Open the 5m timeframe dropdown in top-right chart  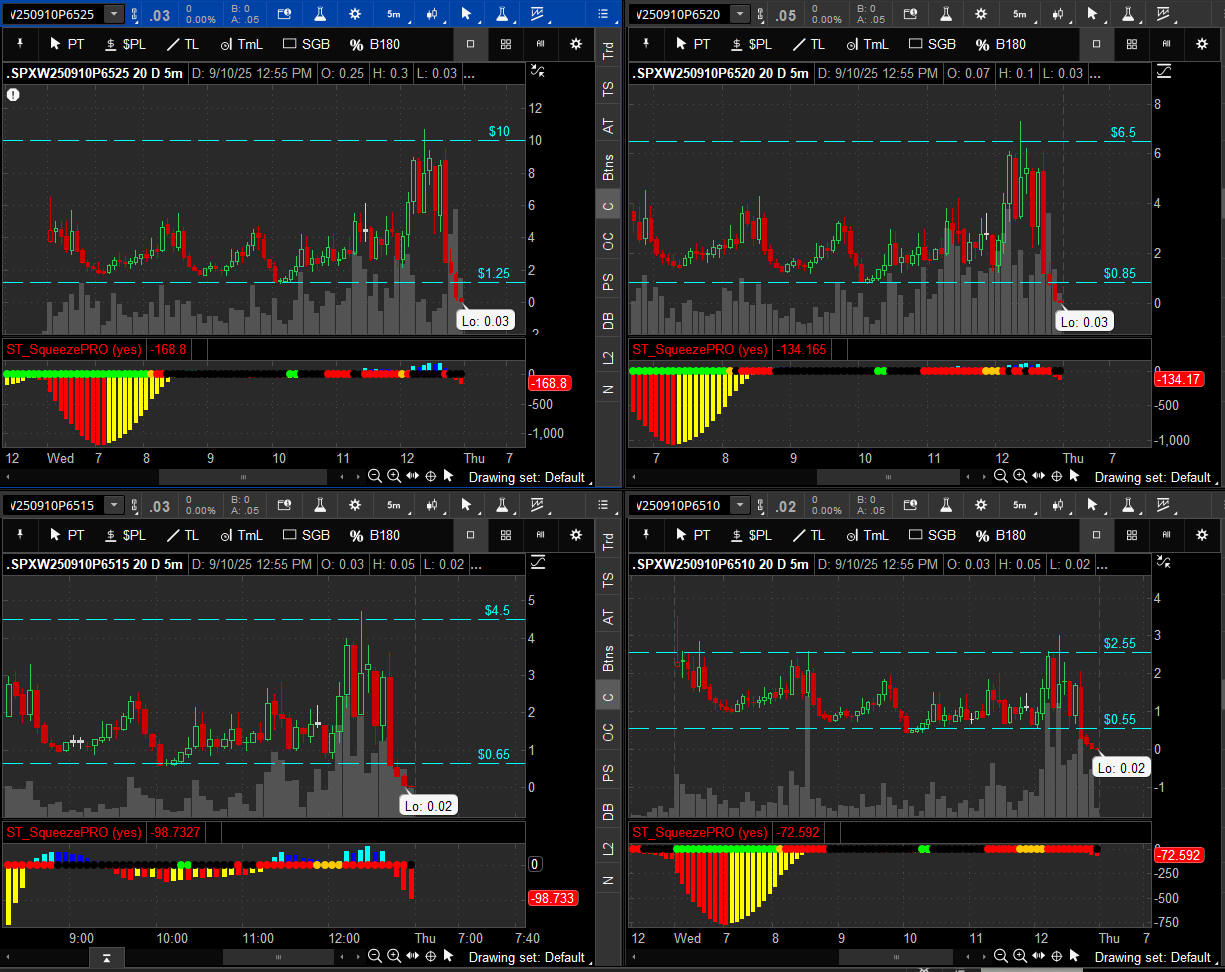click(1019, 14)
